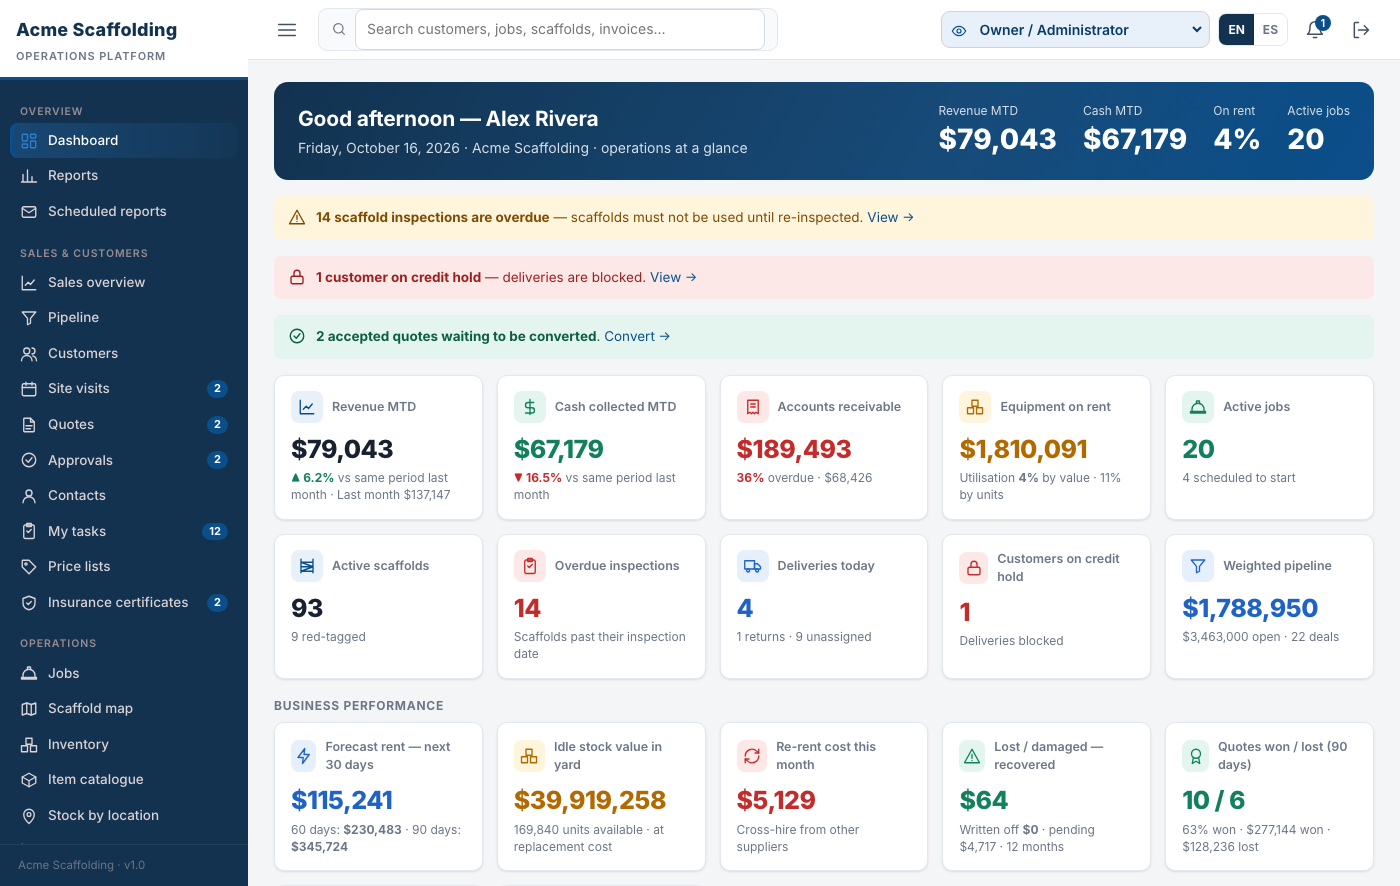
Task: View overdue scaffold inspections link
Action: point(890,217)
